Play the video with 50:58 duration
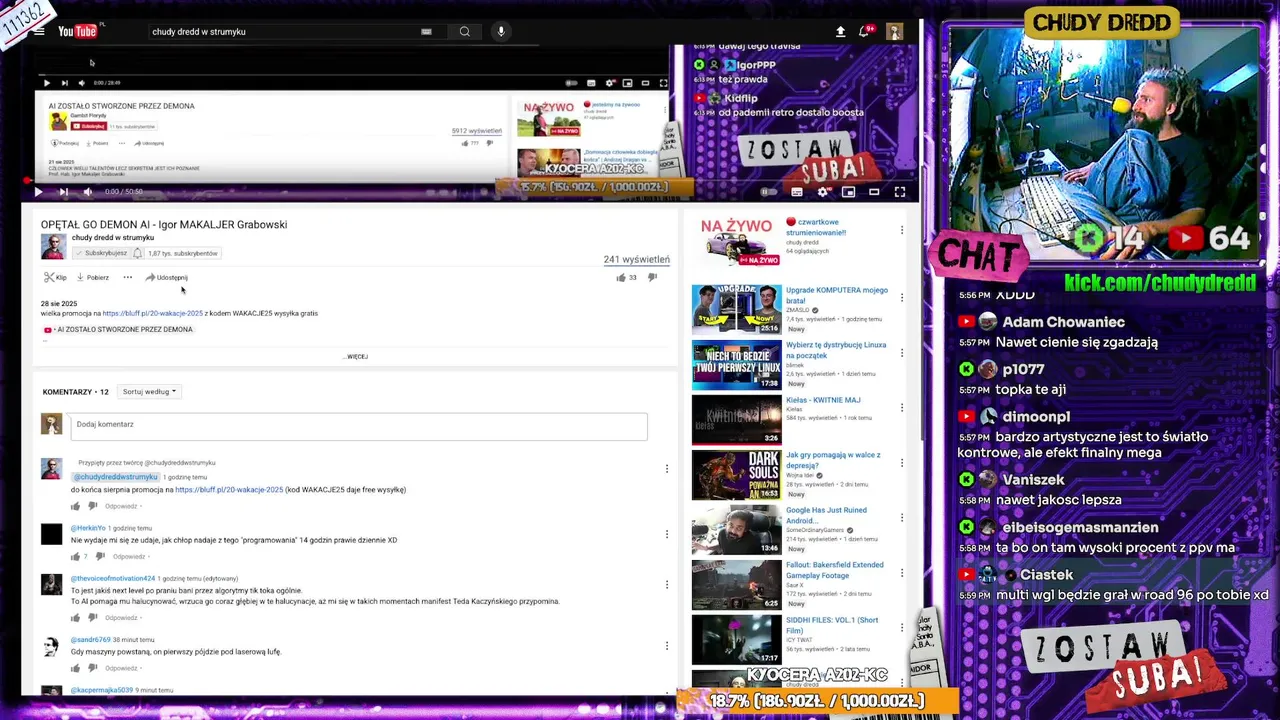The width and height of the screenshot is (1280, 720). [x=38, y=192]
